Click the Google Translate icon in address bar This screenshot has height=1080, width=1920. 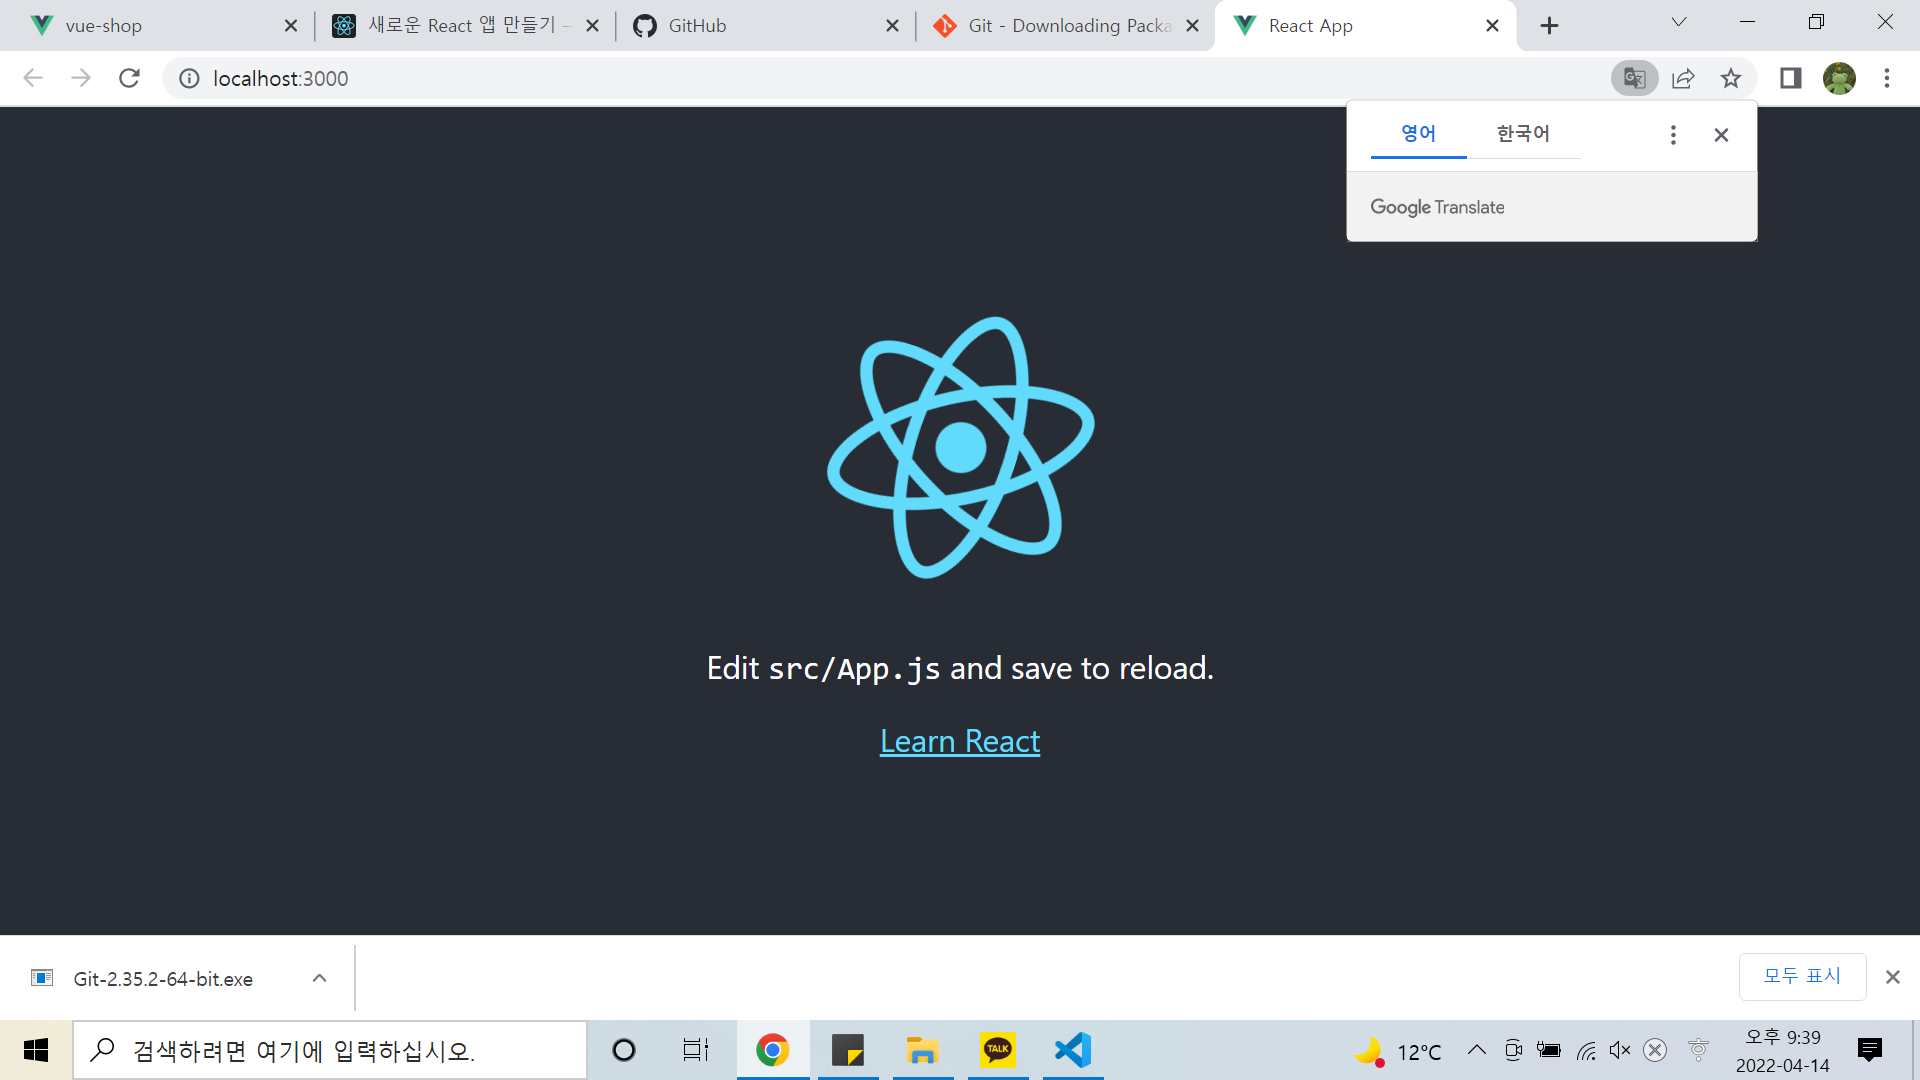(1635, 78)
